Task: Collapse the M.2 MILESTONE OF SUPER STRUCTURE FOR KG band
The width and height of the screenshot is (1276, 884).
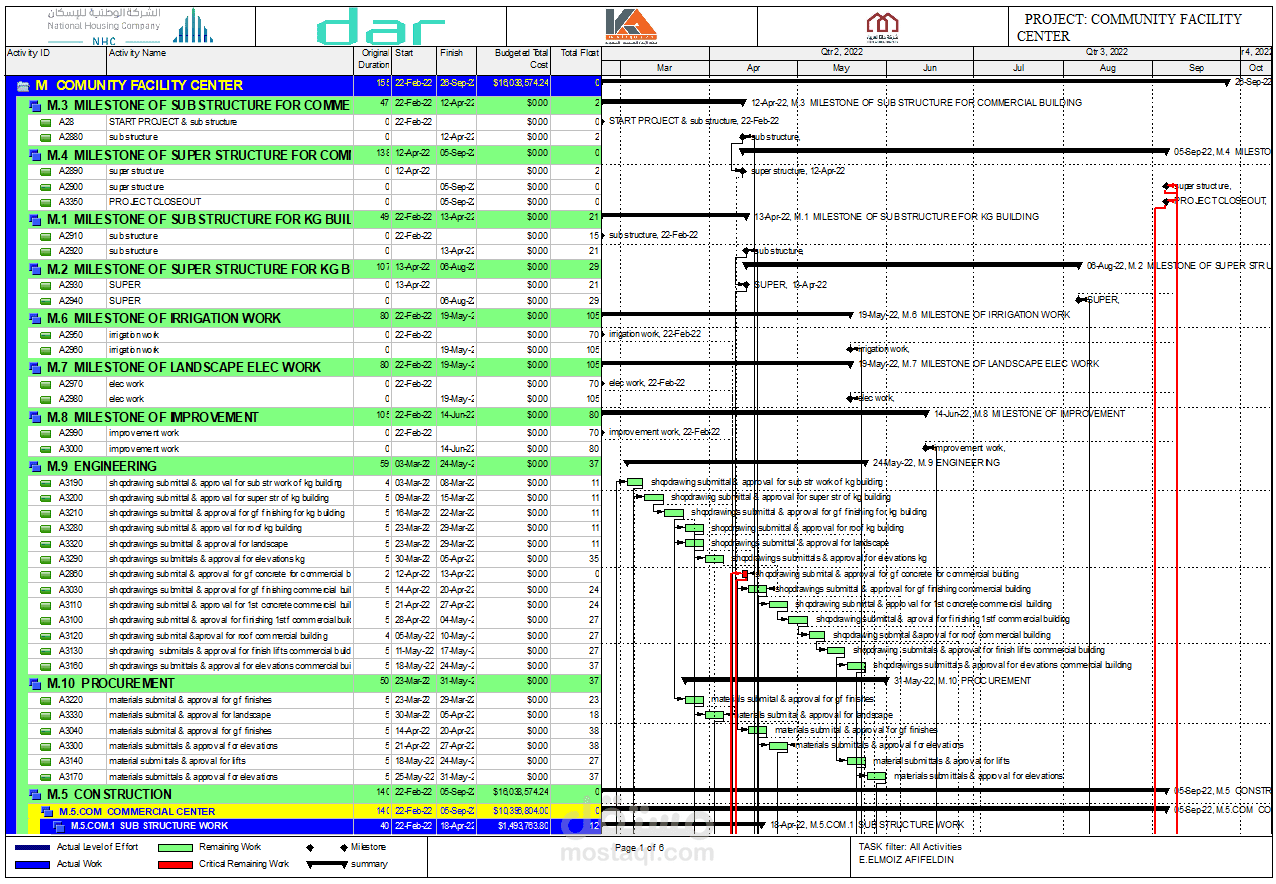Action: [36, 269]
